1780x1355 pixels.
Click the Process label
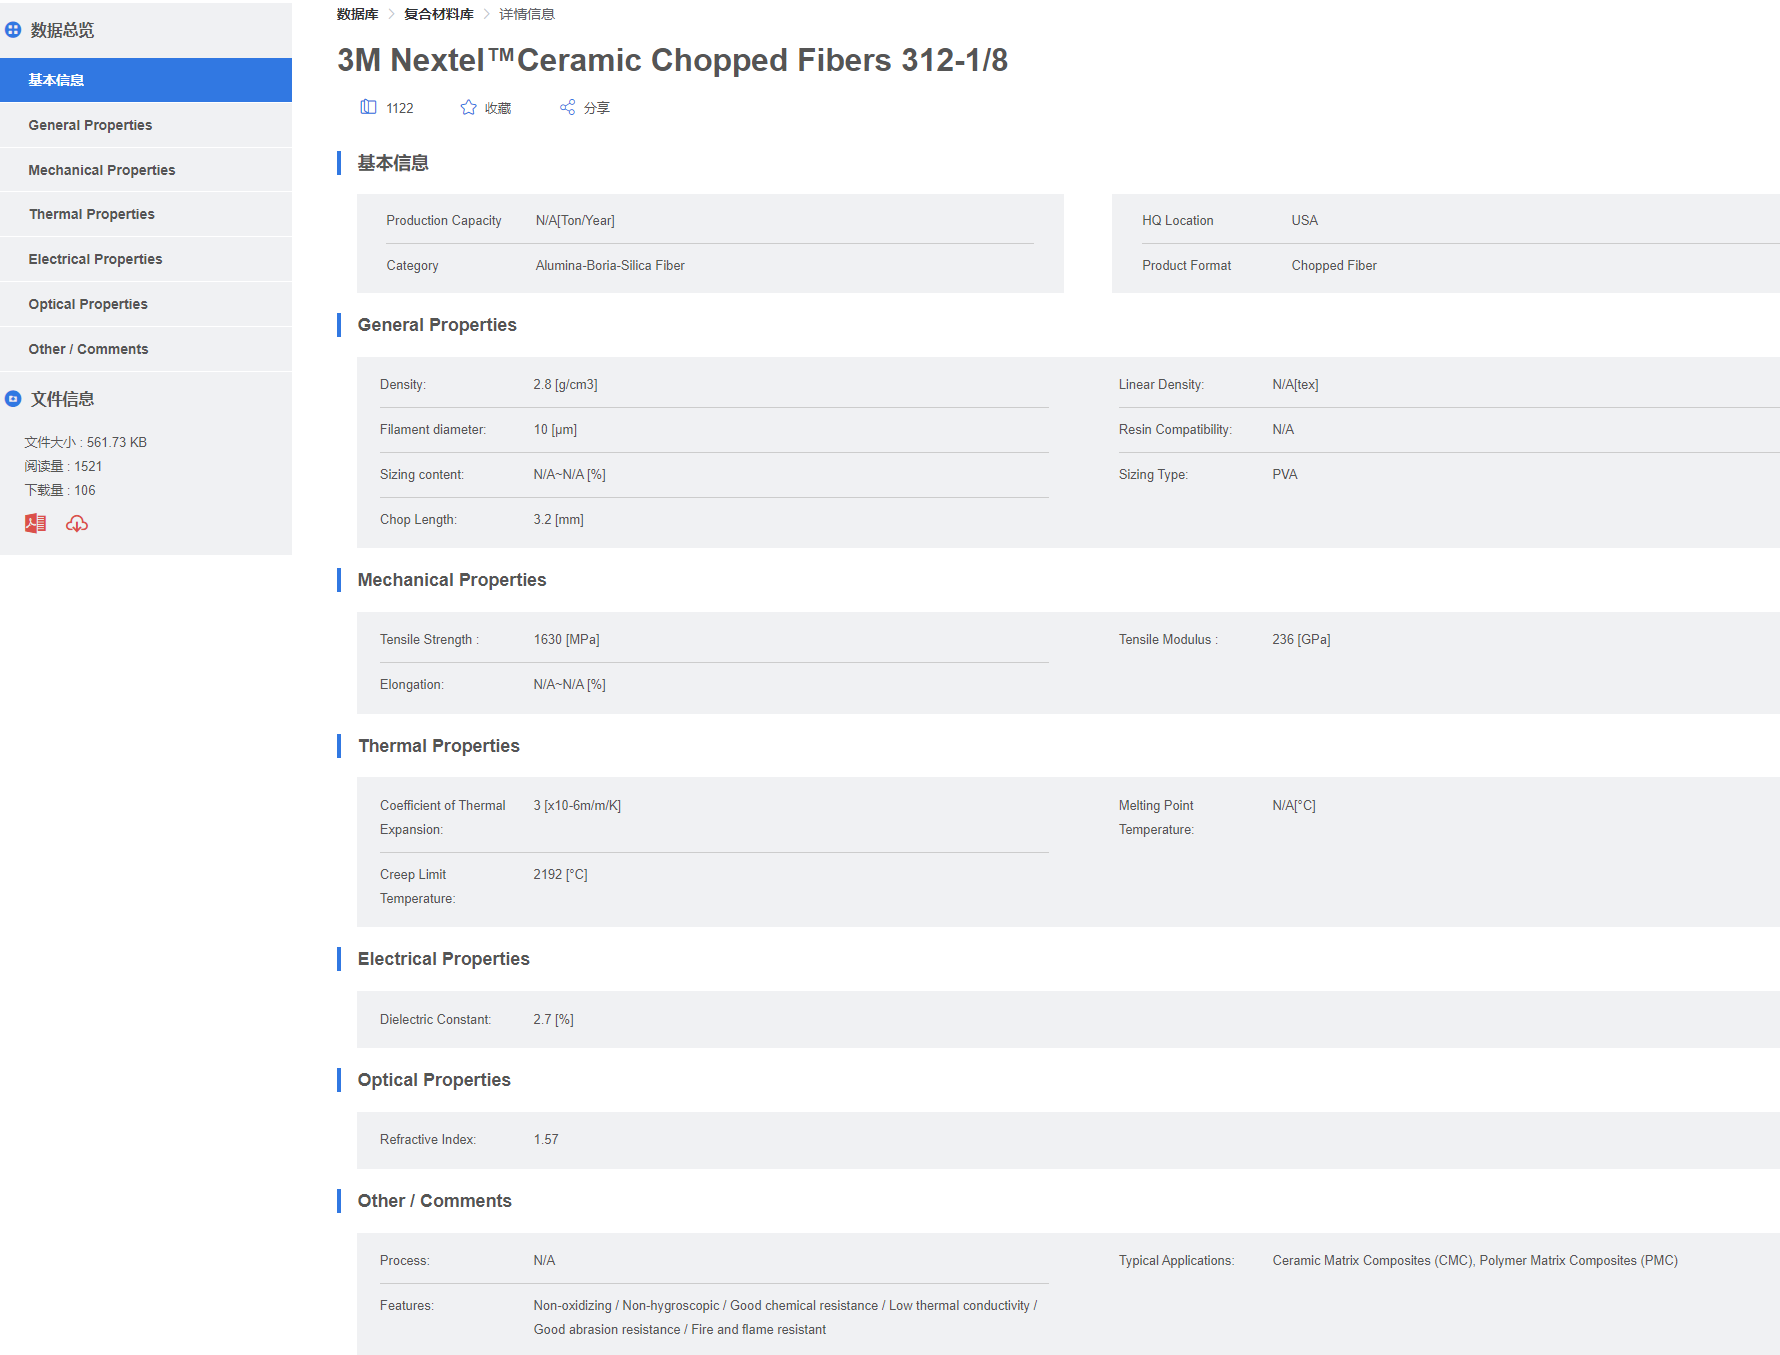coord(404,1261)
